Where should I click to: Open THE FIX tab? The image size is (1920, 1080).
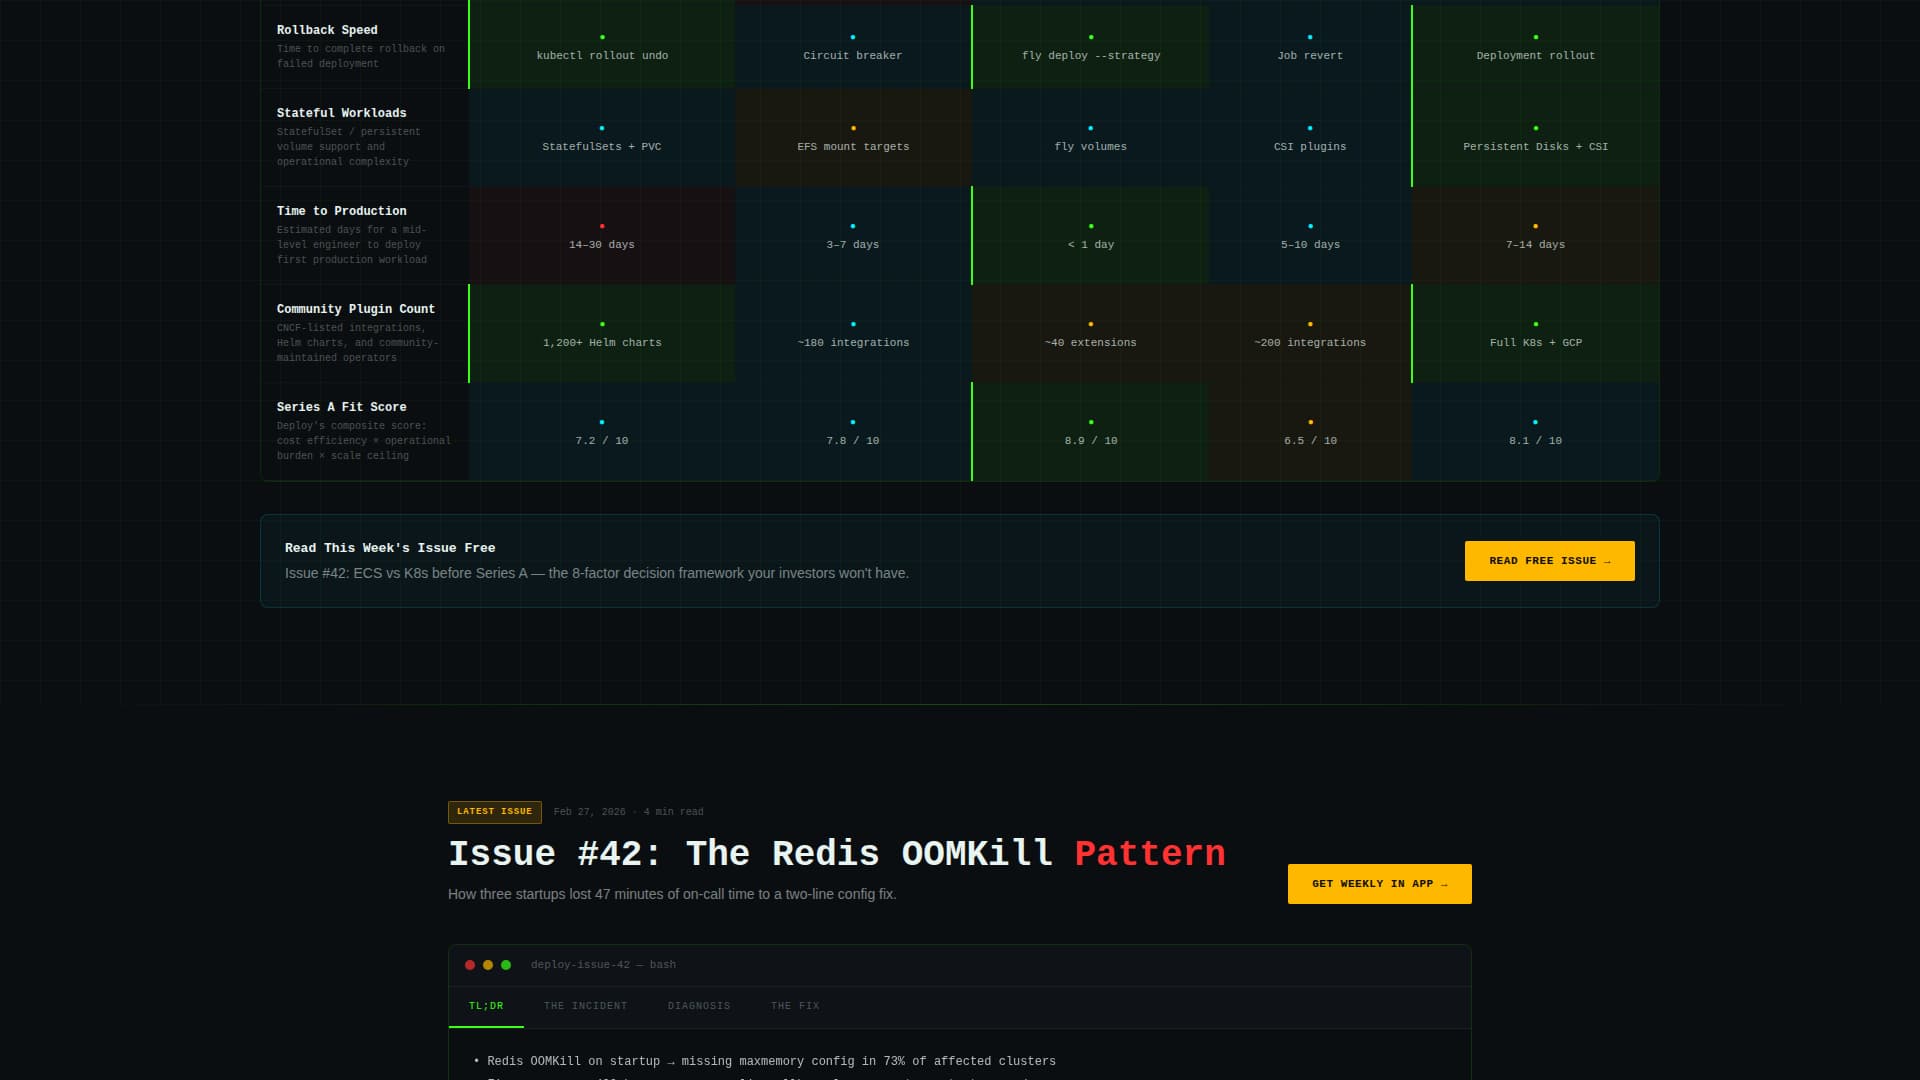click(x=795, y=1006)
